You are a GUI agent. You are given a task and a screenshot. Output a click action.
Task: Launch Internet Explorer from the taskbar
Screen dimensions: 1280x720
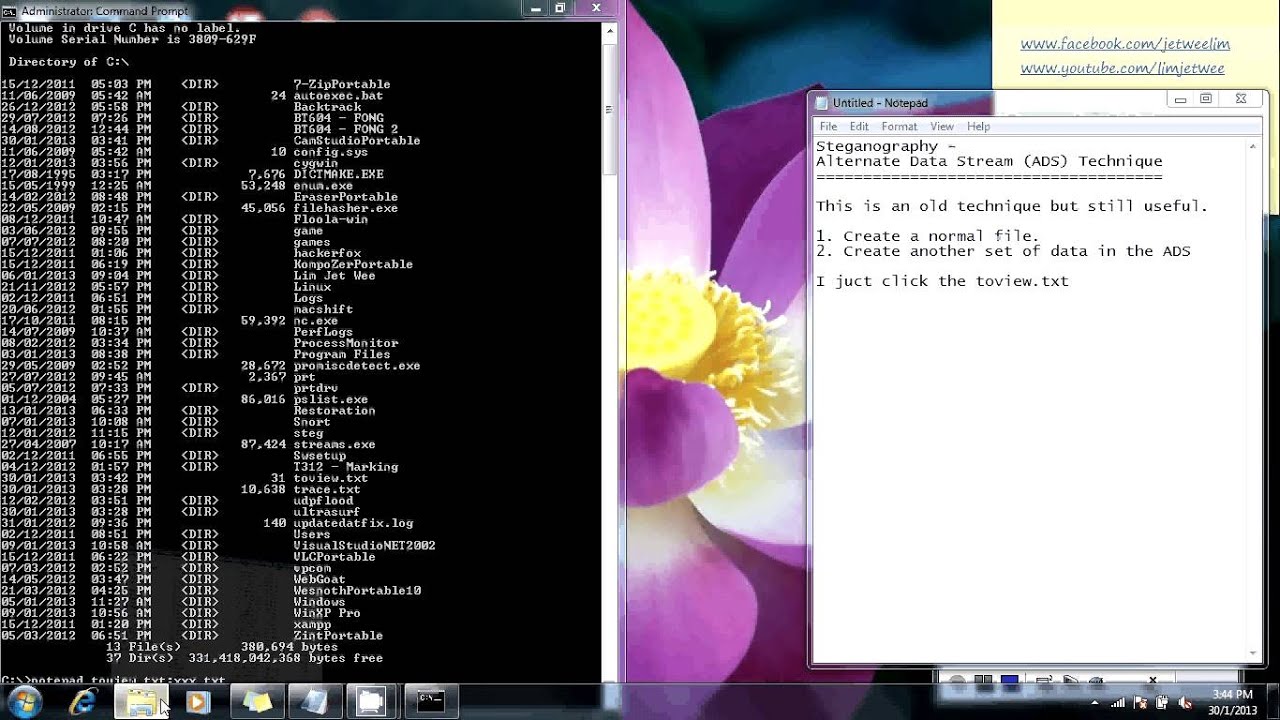pyautogui.click(x=84, y=701)
